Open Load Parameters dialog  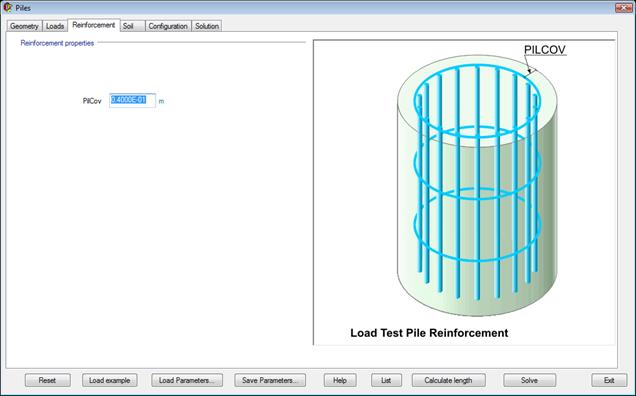click(x=187, y=380)
